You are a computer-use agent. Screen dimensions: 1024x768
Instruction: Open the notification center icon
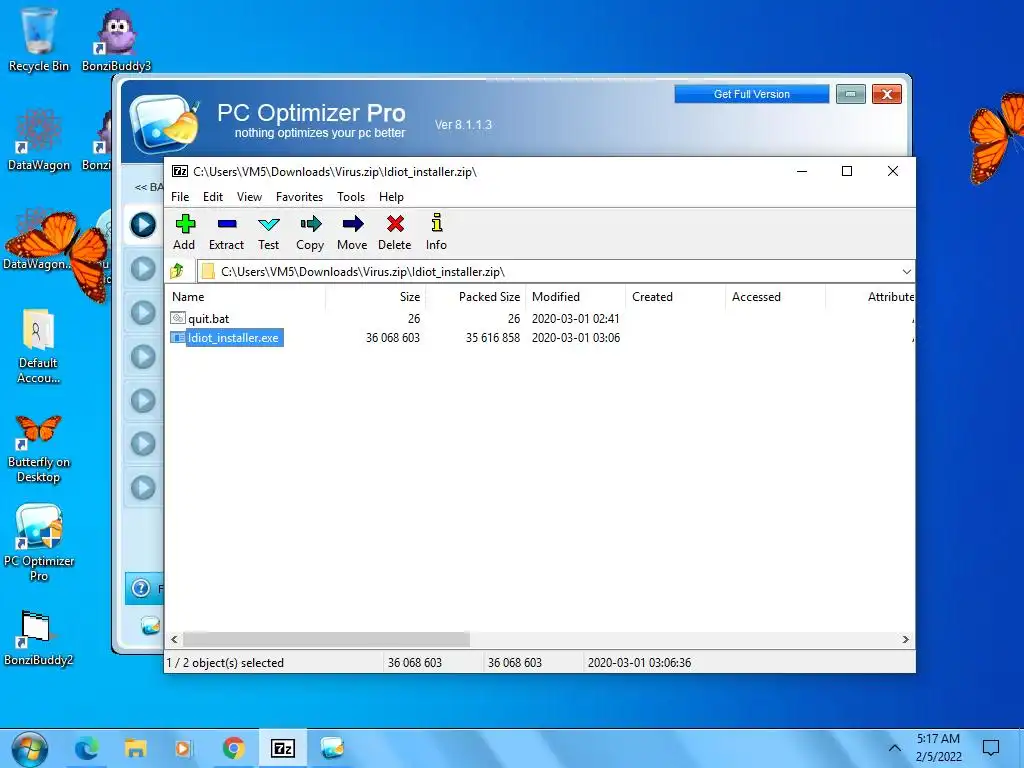pos(991,748)
